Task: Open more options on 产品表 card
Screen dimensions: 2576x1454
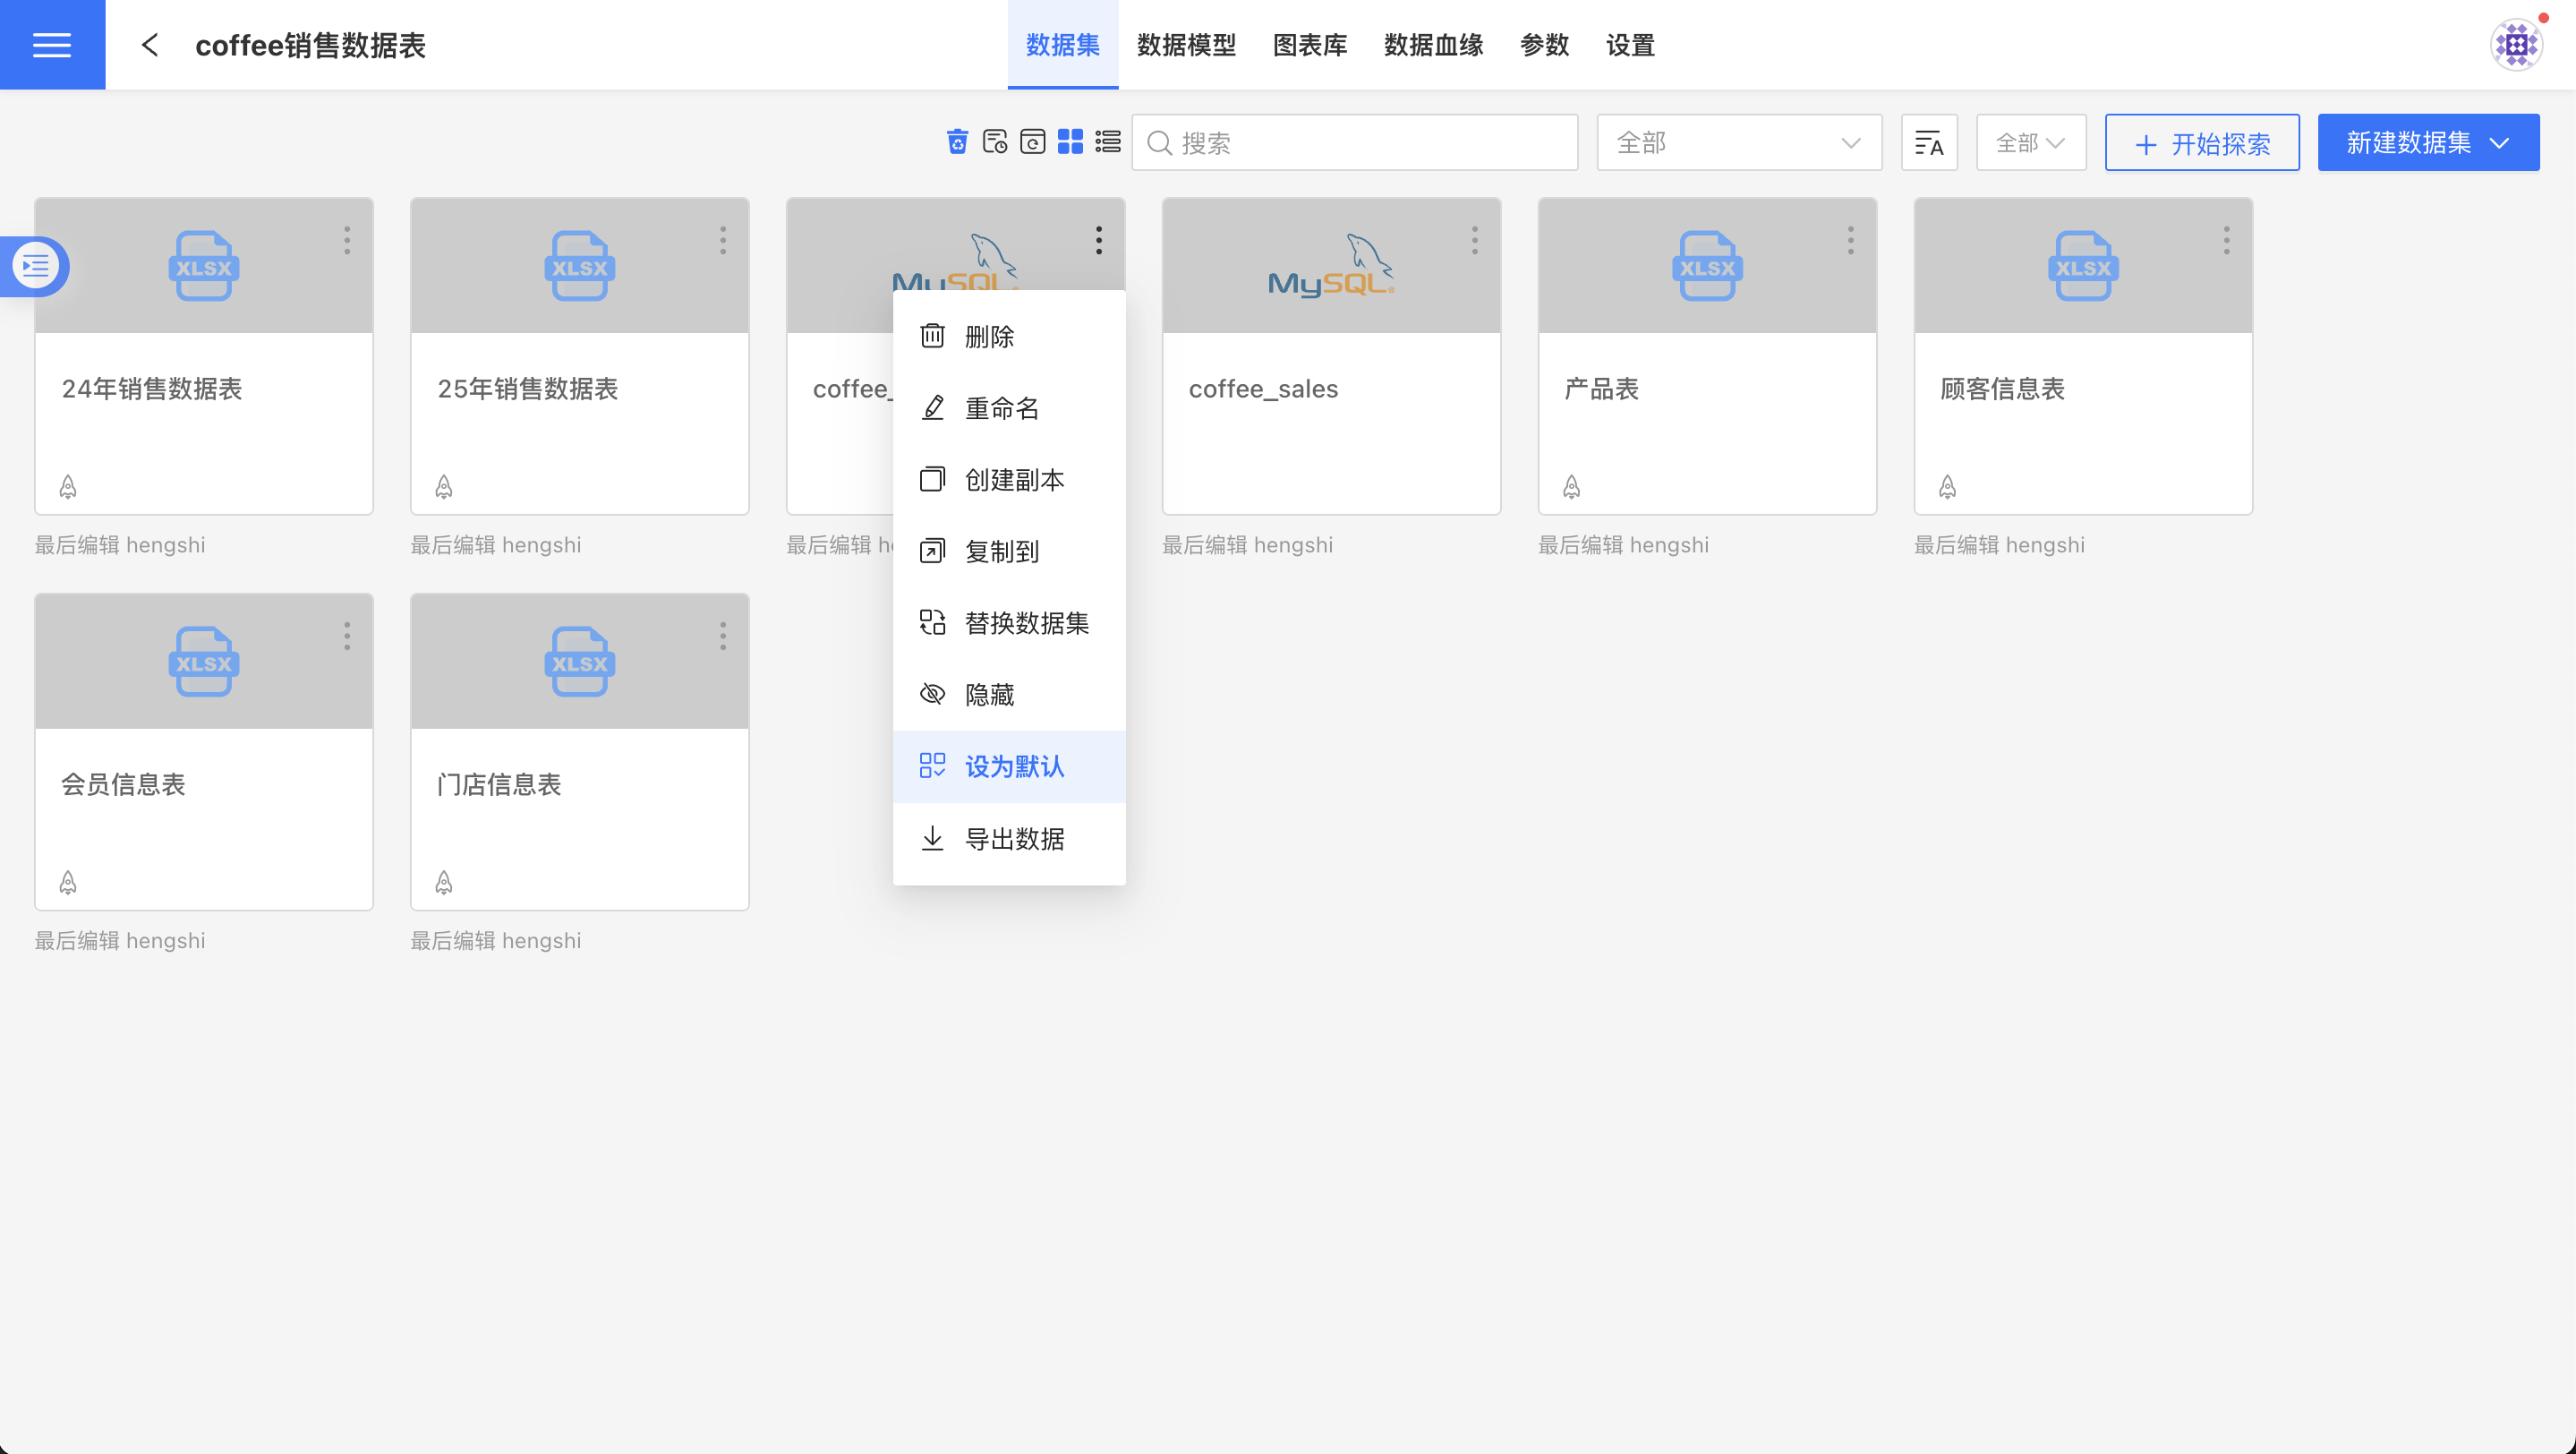Action: [1850, 240]
